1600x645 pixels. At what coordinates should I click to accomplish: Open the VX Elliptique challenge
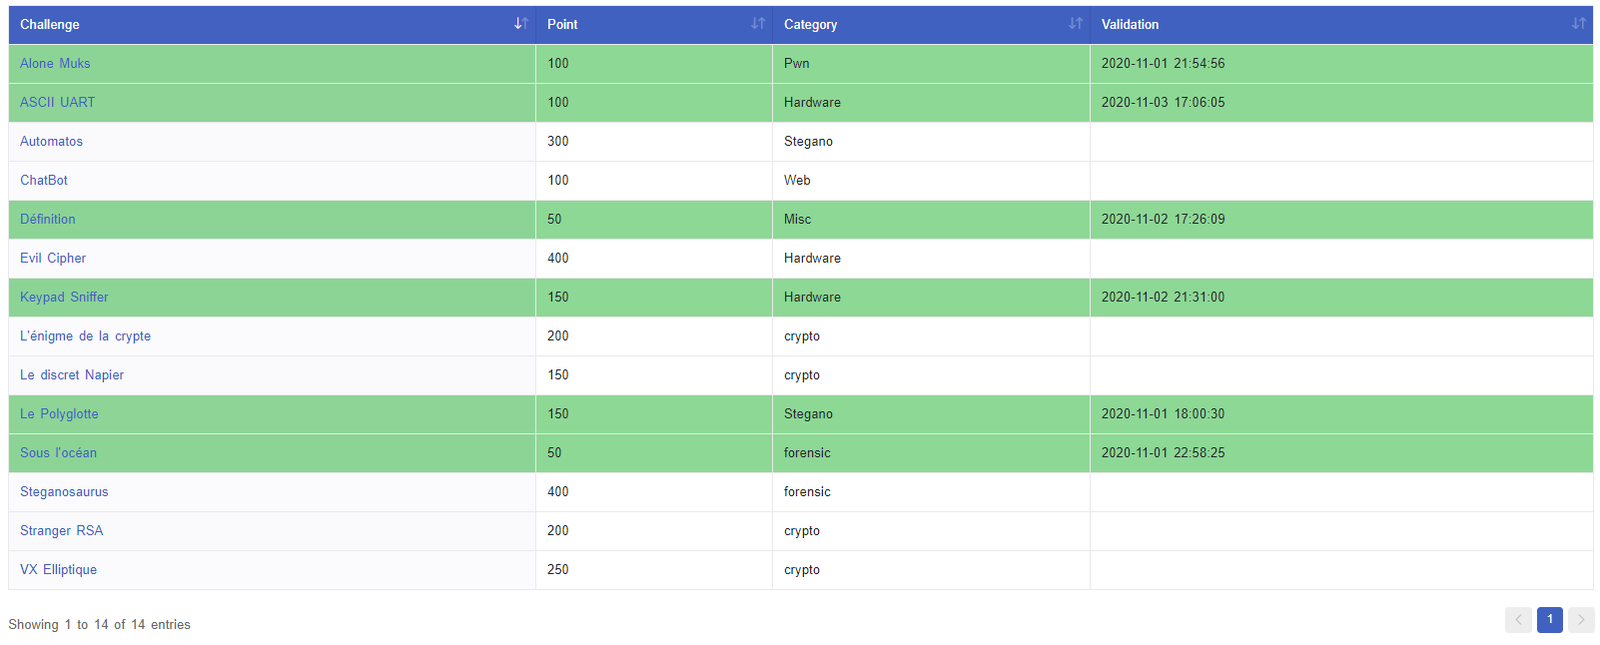58,571
